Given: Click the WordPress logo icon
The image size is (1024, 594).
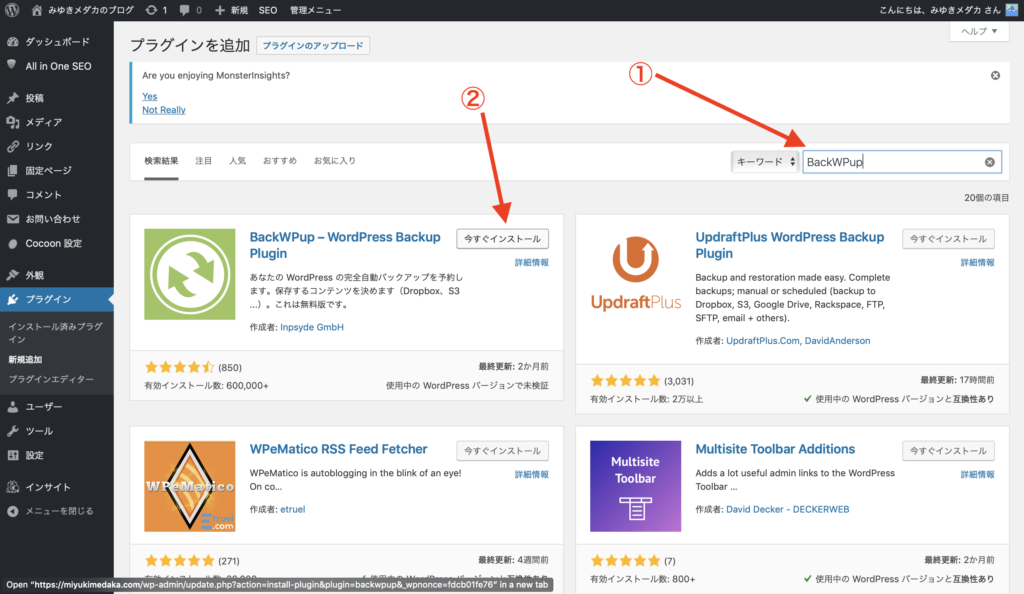Looking at the screenshot, I should (12, 10).
